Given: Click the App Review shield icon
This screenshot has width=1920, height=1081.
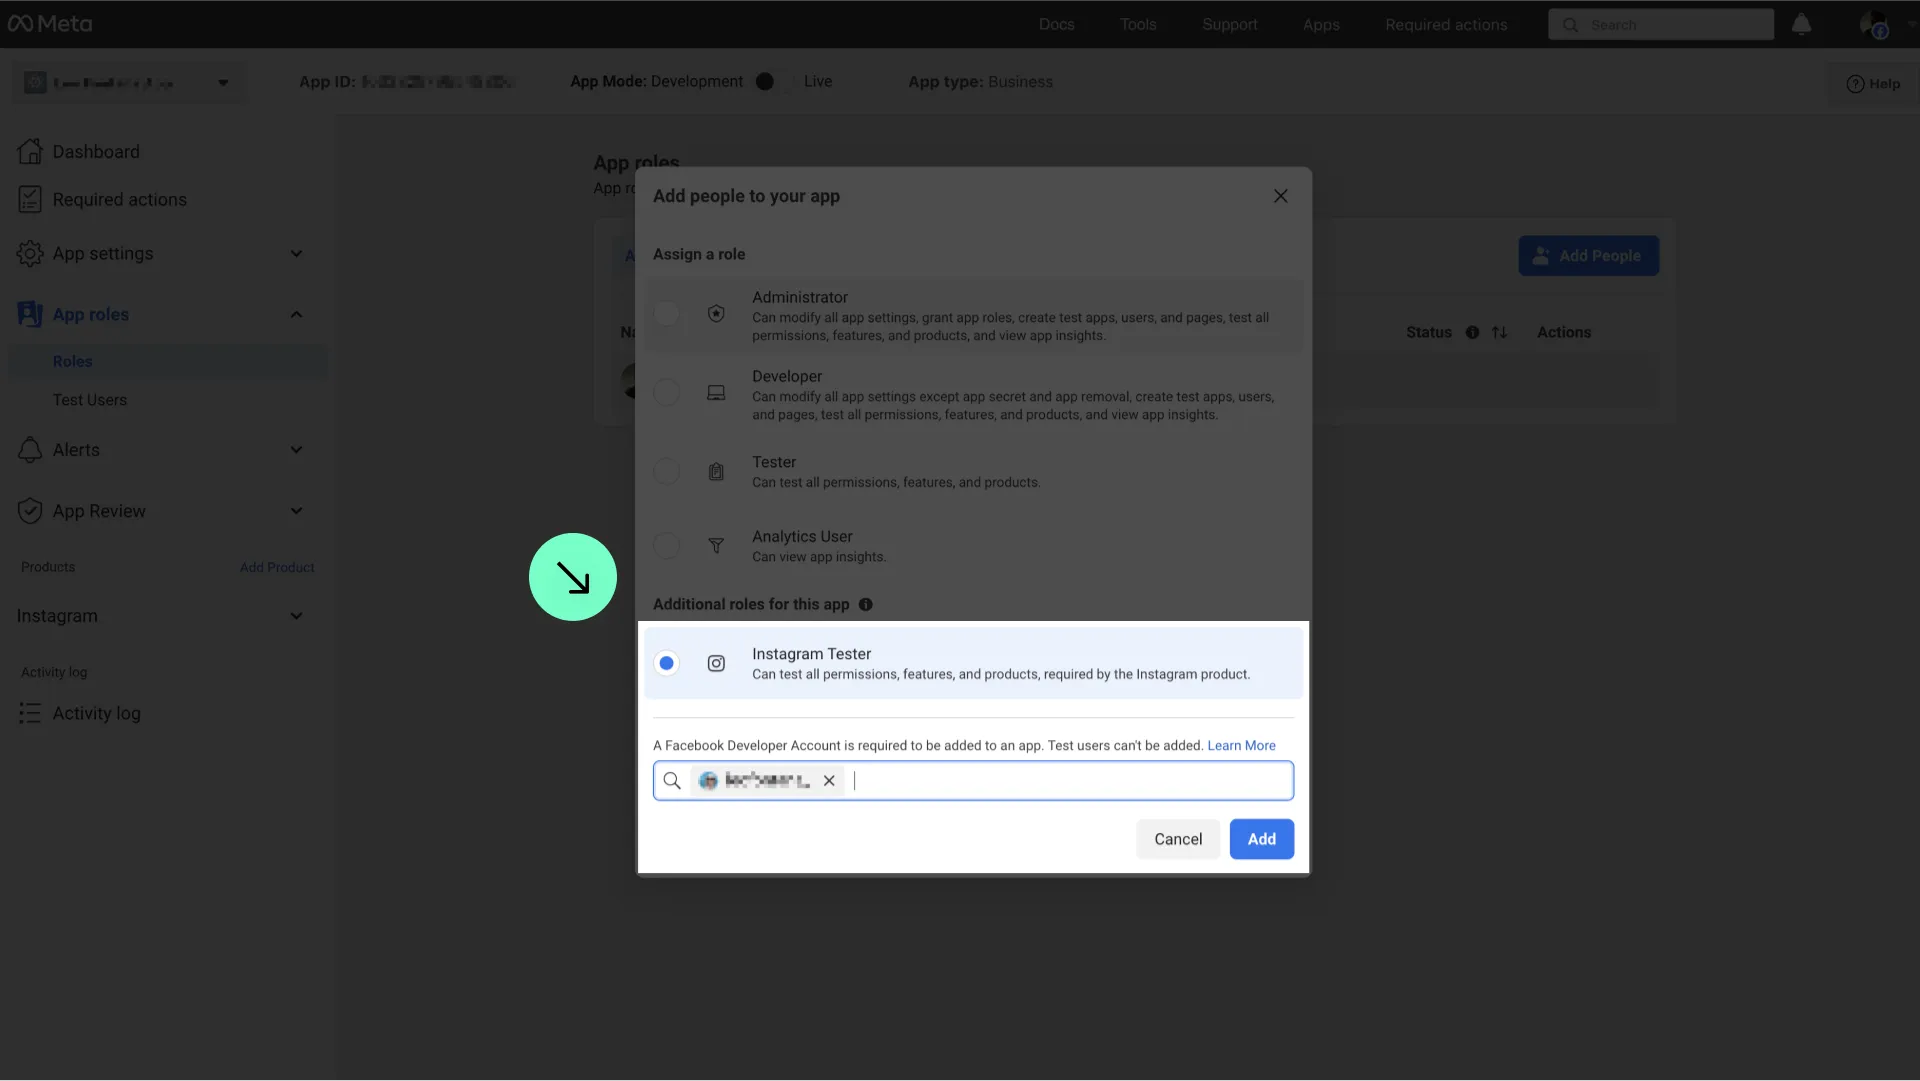Looking at the screenshot, I should click(x=30, y=510).
